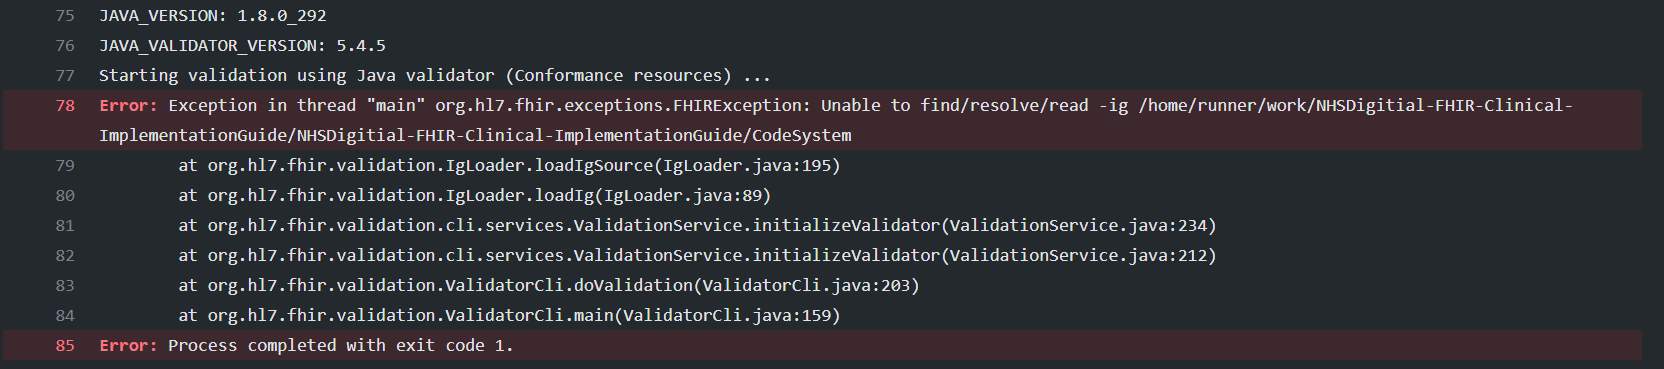Click the 'Starting validation using Java validator' line

coord(435,76)
